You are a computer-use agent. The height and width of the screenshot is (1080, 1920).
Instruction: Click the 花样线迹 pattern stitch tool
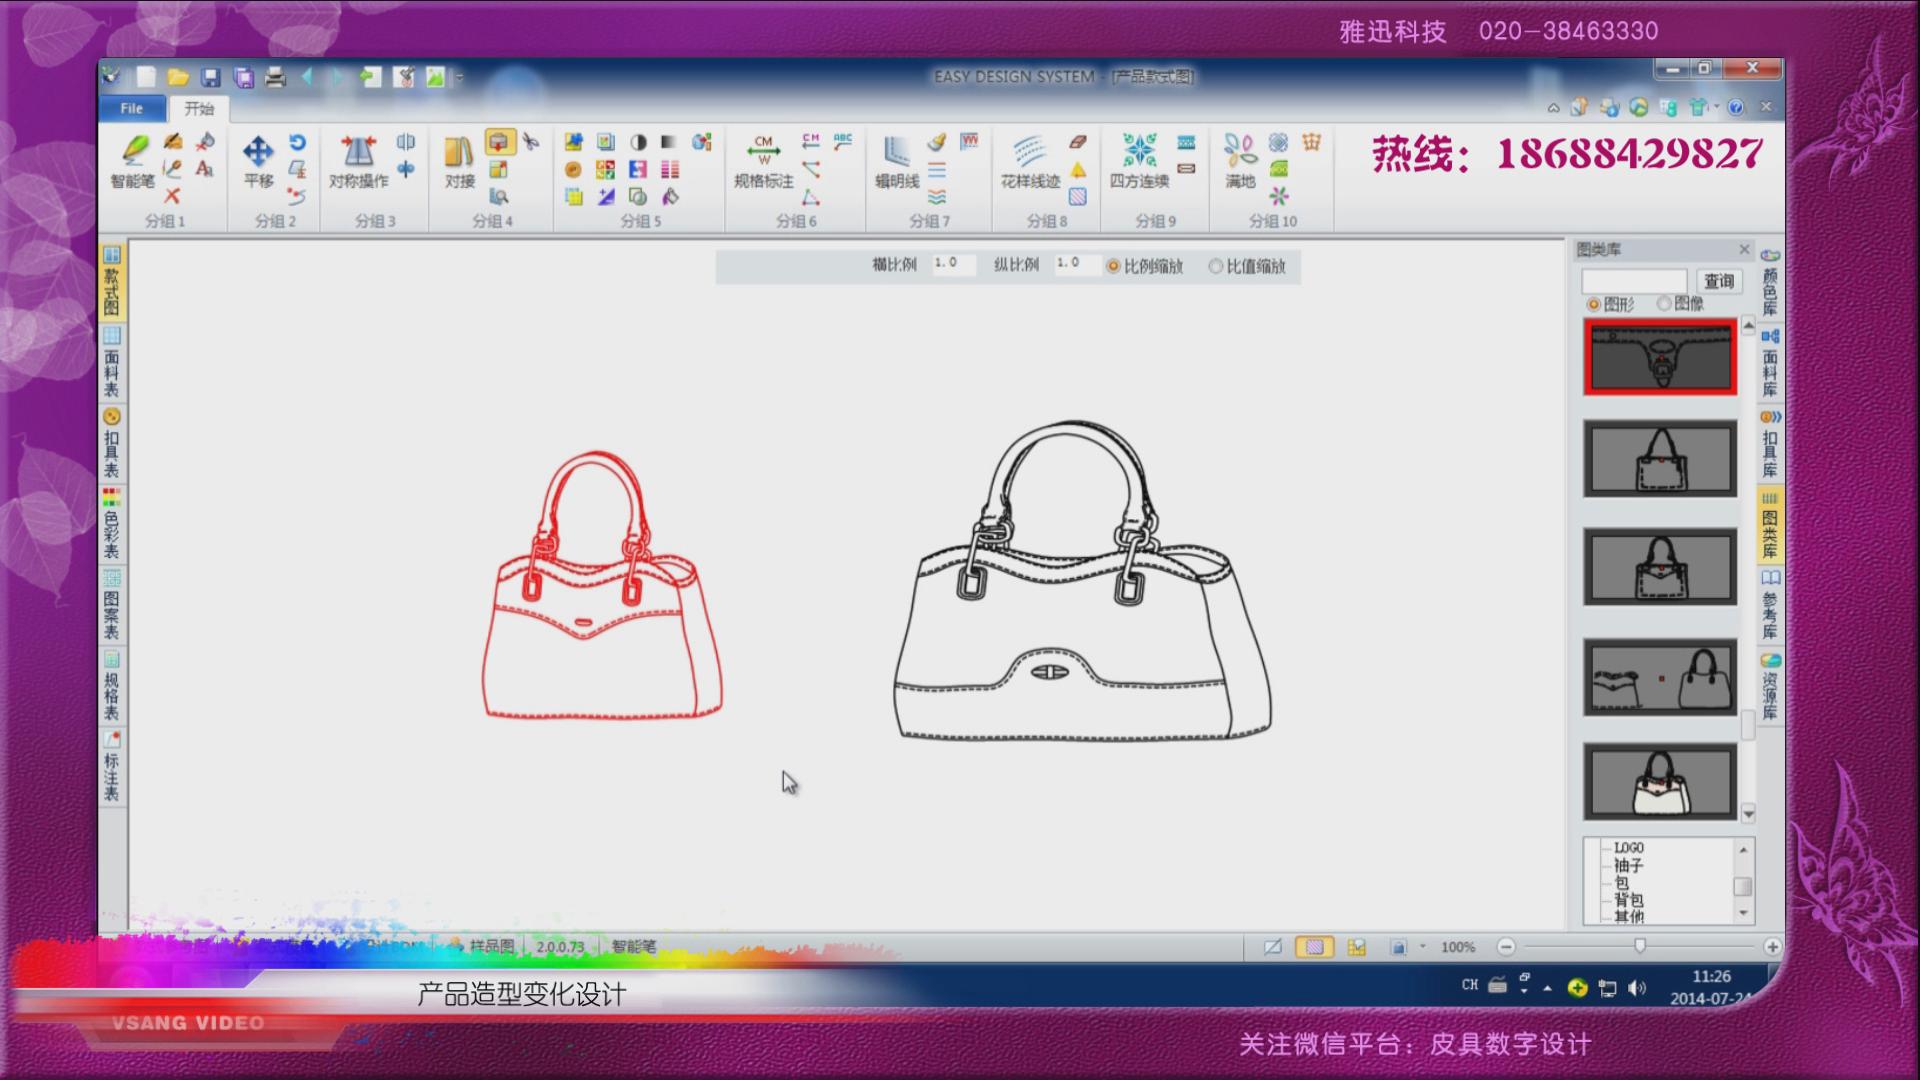pyautogui.click(x=1030, y=160)
